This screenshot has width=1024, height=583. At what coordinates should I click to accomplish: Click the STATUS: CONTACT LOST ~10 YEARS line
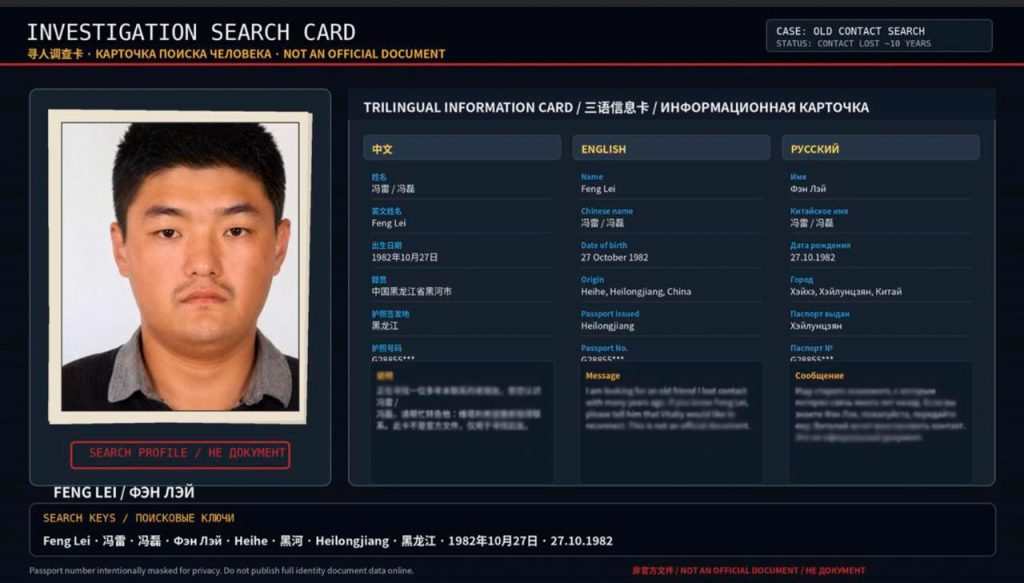(854, 44)
